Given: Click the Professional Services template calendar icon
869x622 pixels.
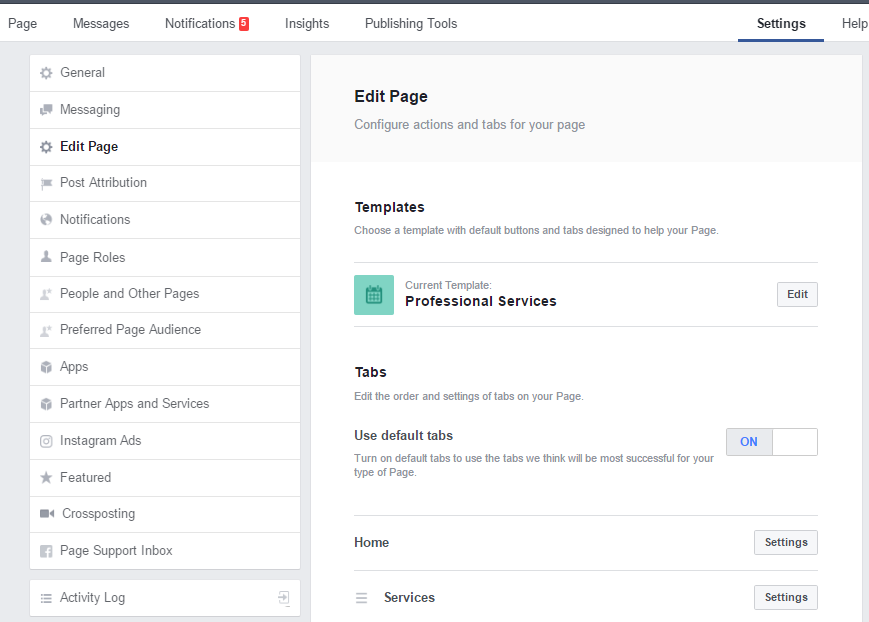Looking at the screenshot, I should pos(374,295).
